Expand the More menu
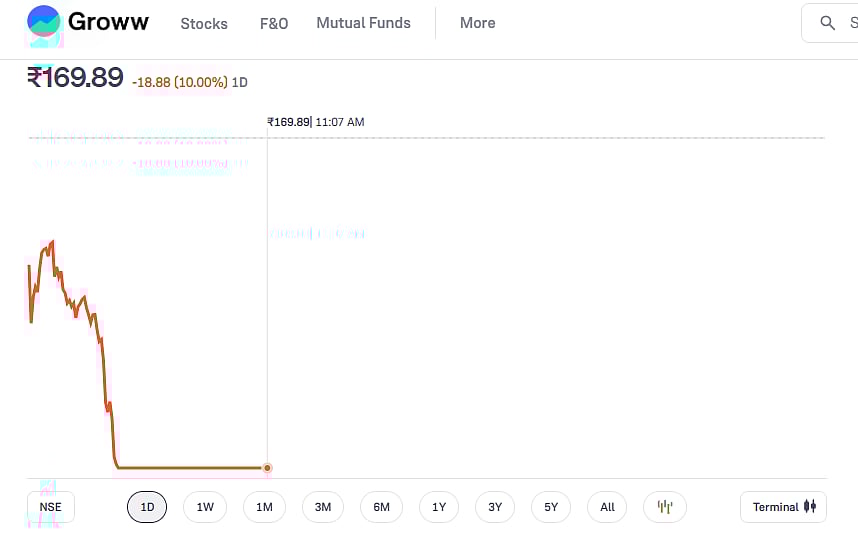Viewport: 858px width, 542px height. [x=477, y=23]
